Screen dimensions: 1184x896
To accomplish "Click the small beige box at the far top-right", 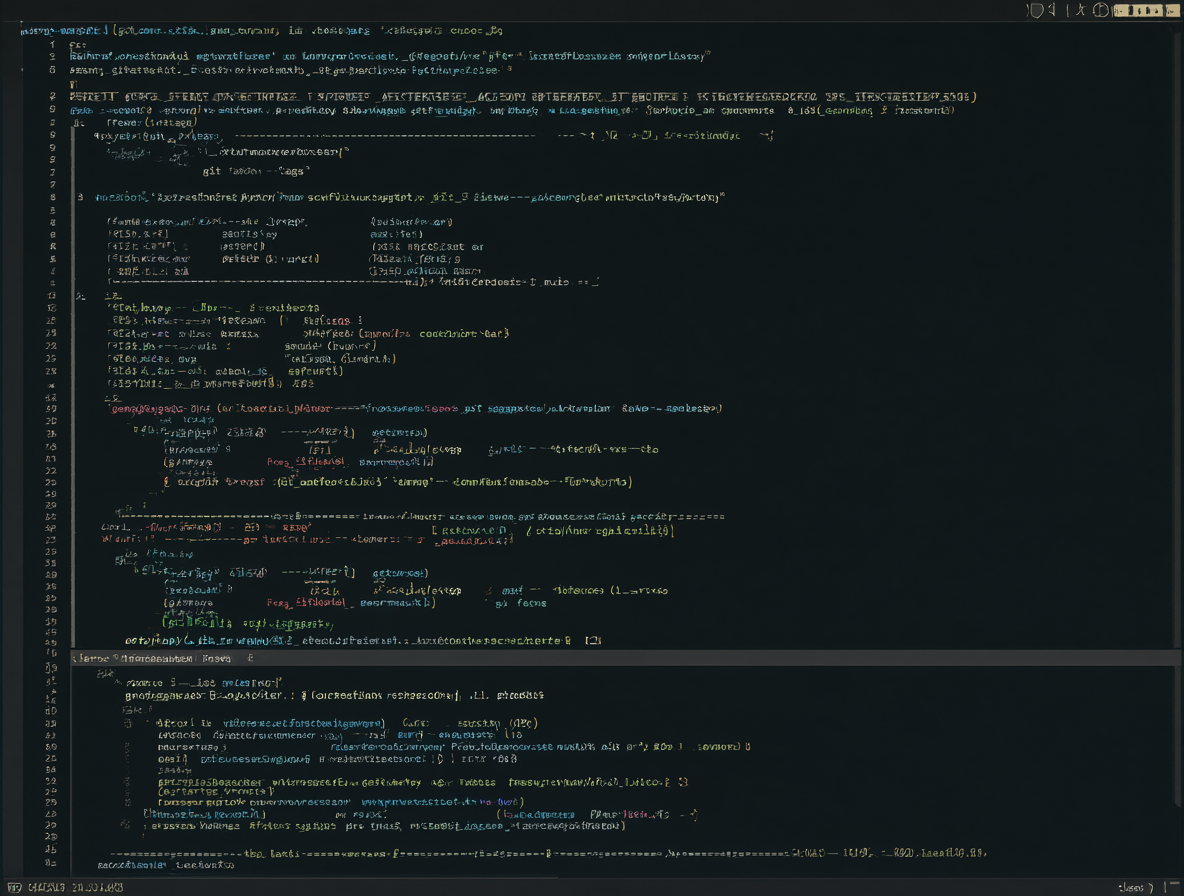I will [1173, 11].
